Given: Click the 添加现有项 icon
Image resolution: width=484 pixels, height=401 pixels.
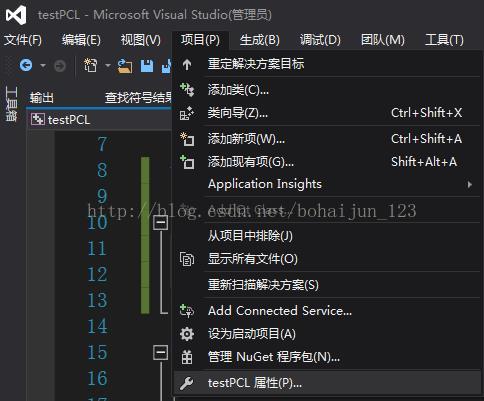Looking at the screenshot, I should tap(187, 162).
